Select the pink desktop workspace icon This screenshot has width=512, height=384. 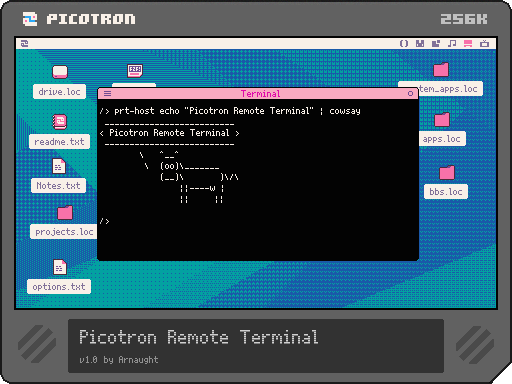(x=468, y=44)
